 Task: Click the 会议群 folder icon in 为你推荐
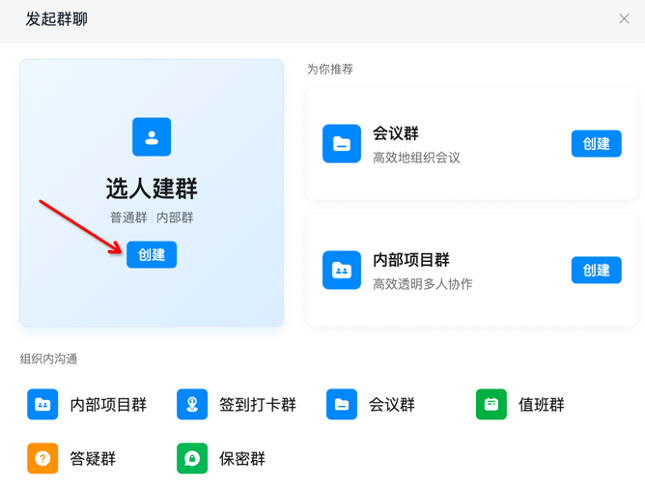click(341, 144)
